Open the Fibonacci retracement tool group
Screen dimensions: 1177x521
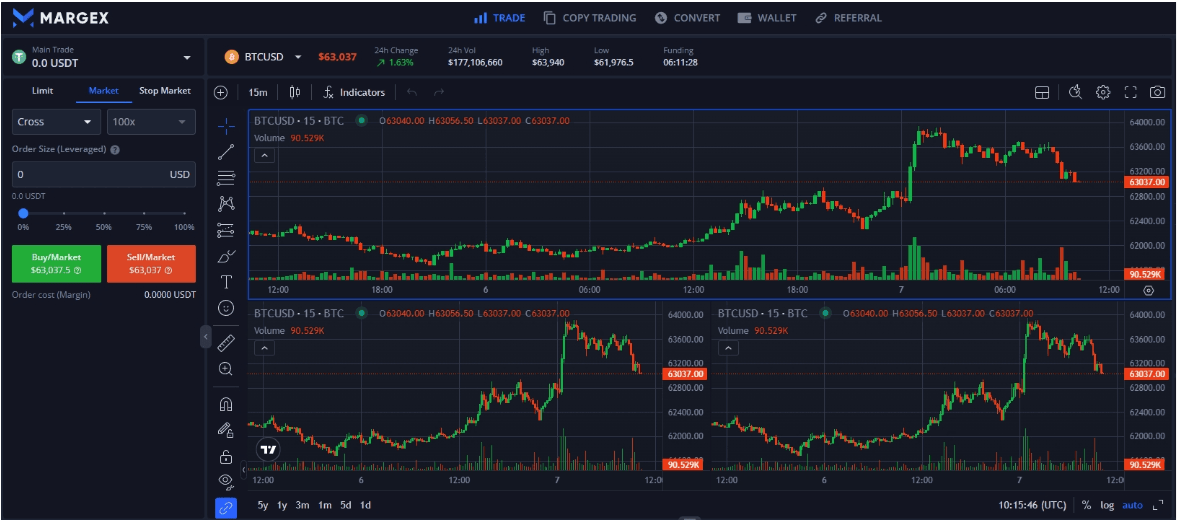(x=226, y=178)
